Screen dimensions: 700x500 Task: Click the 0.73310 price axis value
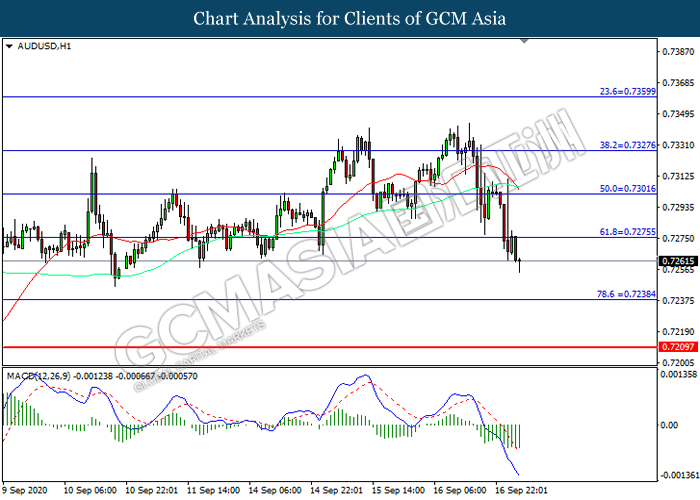pos(678,145)
